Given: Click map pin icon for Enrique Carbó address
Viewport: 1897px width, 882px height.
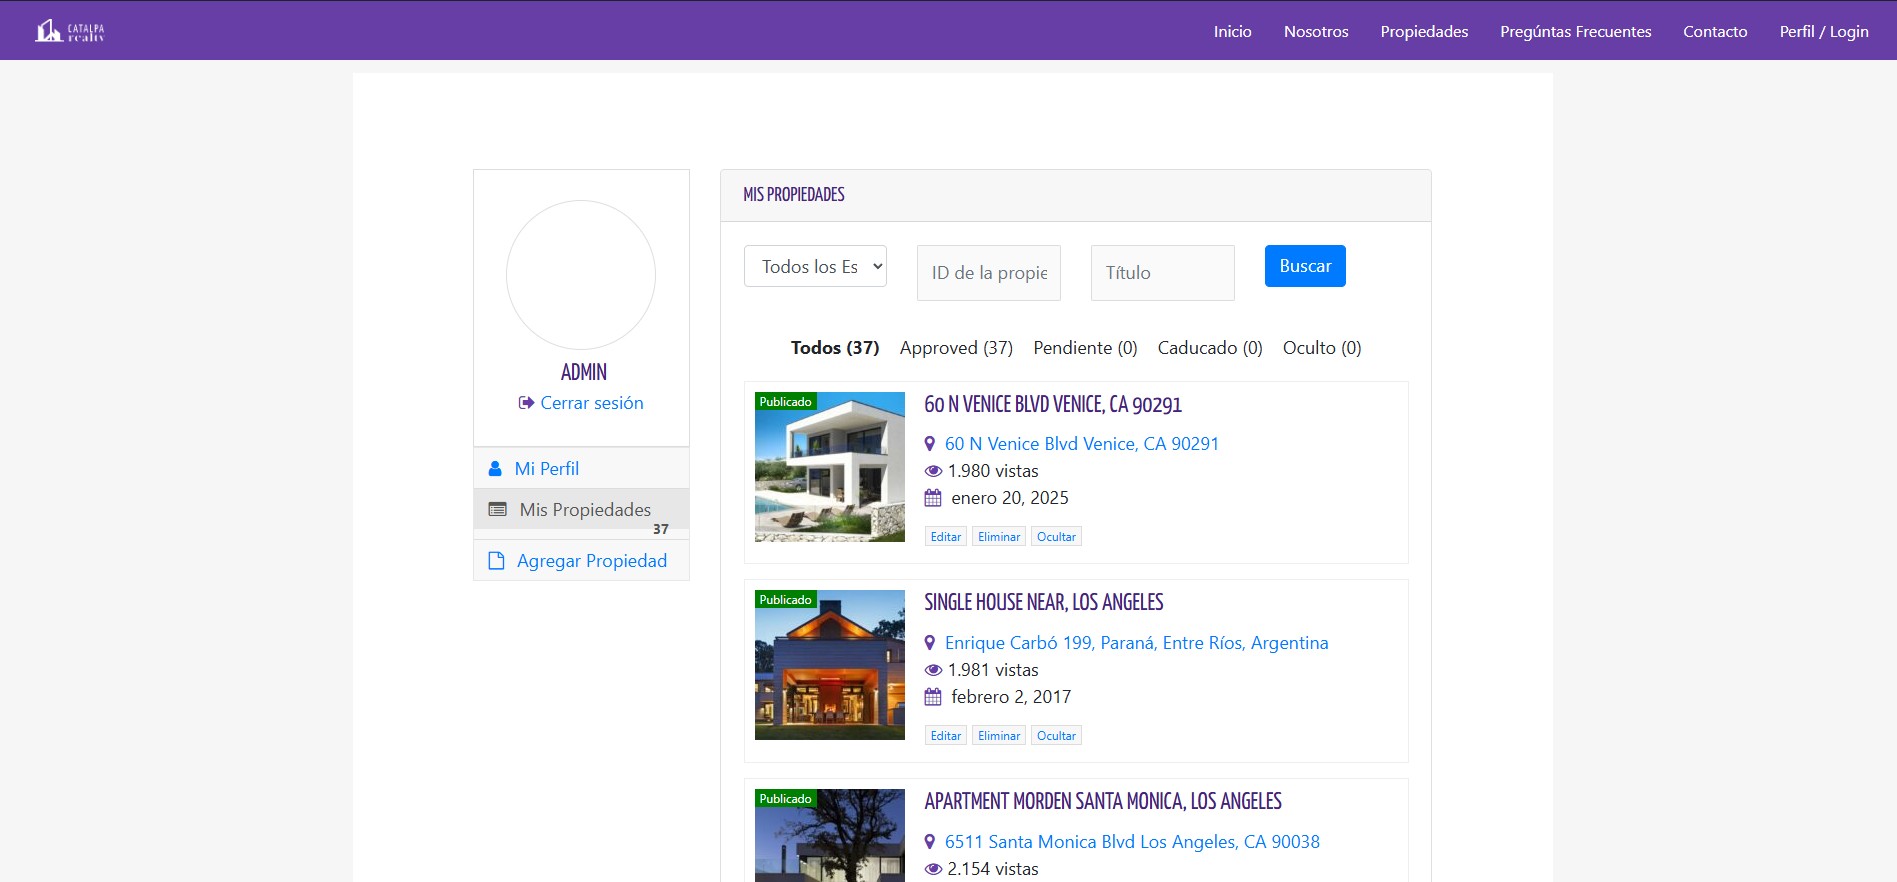Looking at the screenshot, I should pyautogui.click(x=930, y=643).
